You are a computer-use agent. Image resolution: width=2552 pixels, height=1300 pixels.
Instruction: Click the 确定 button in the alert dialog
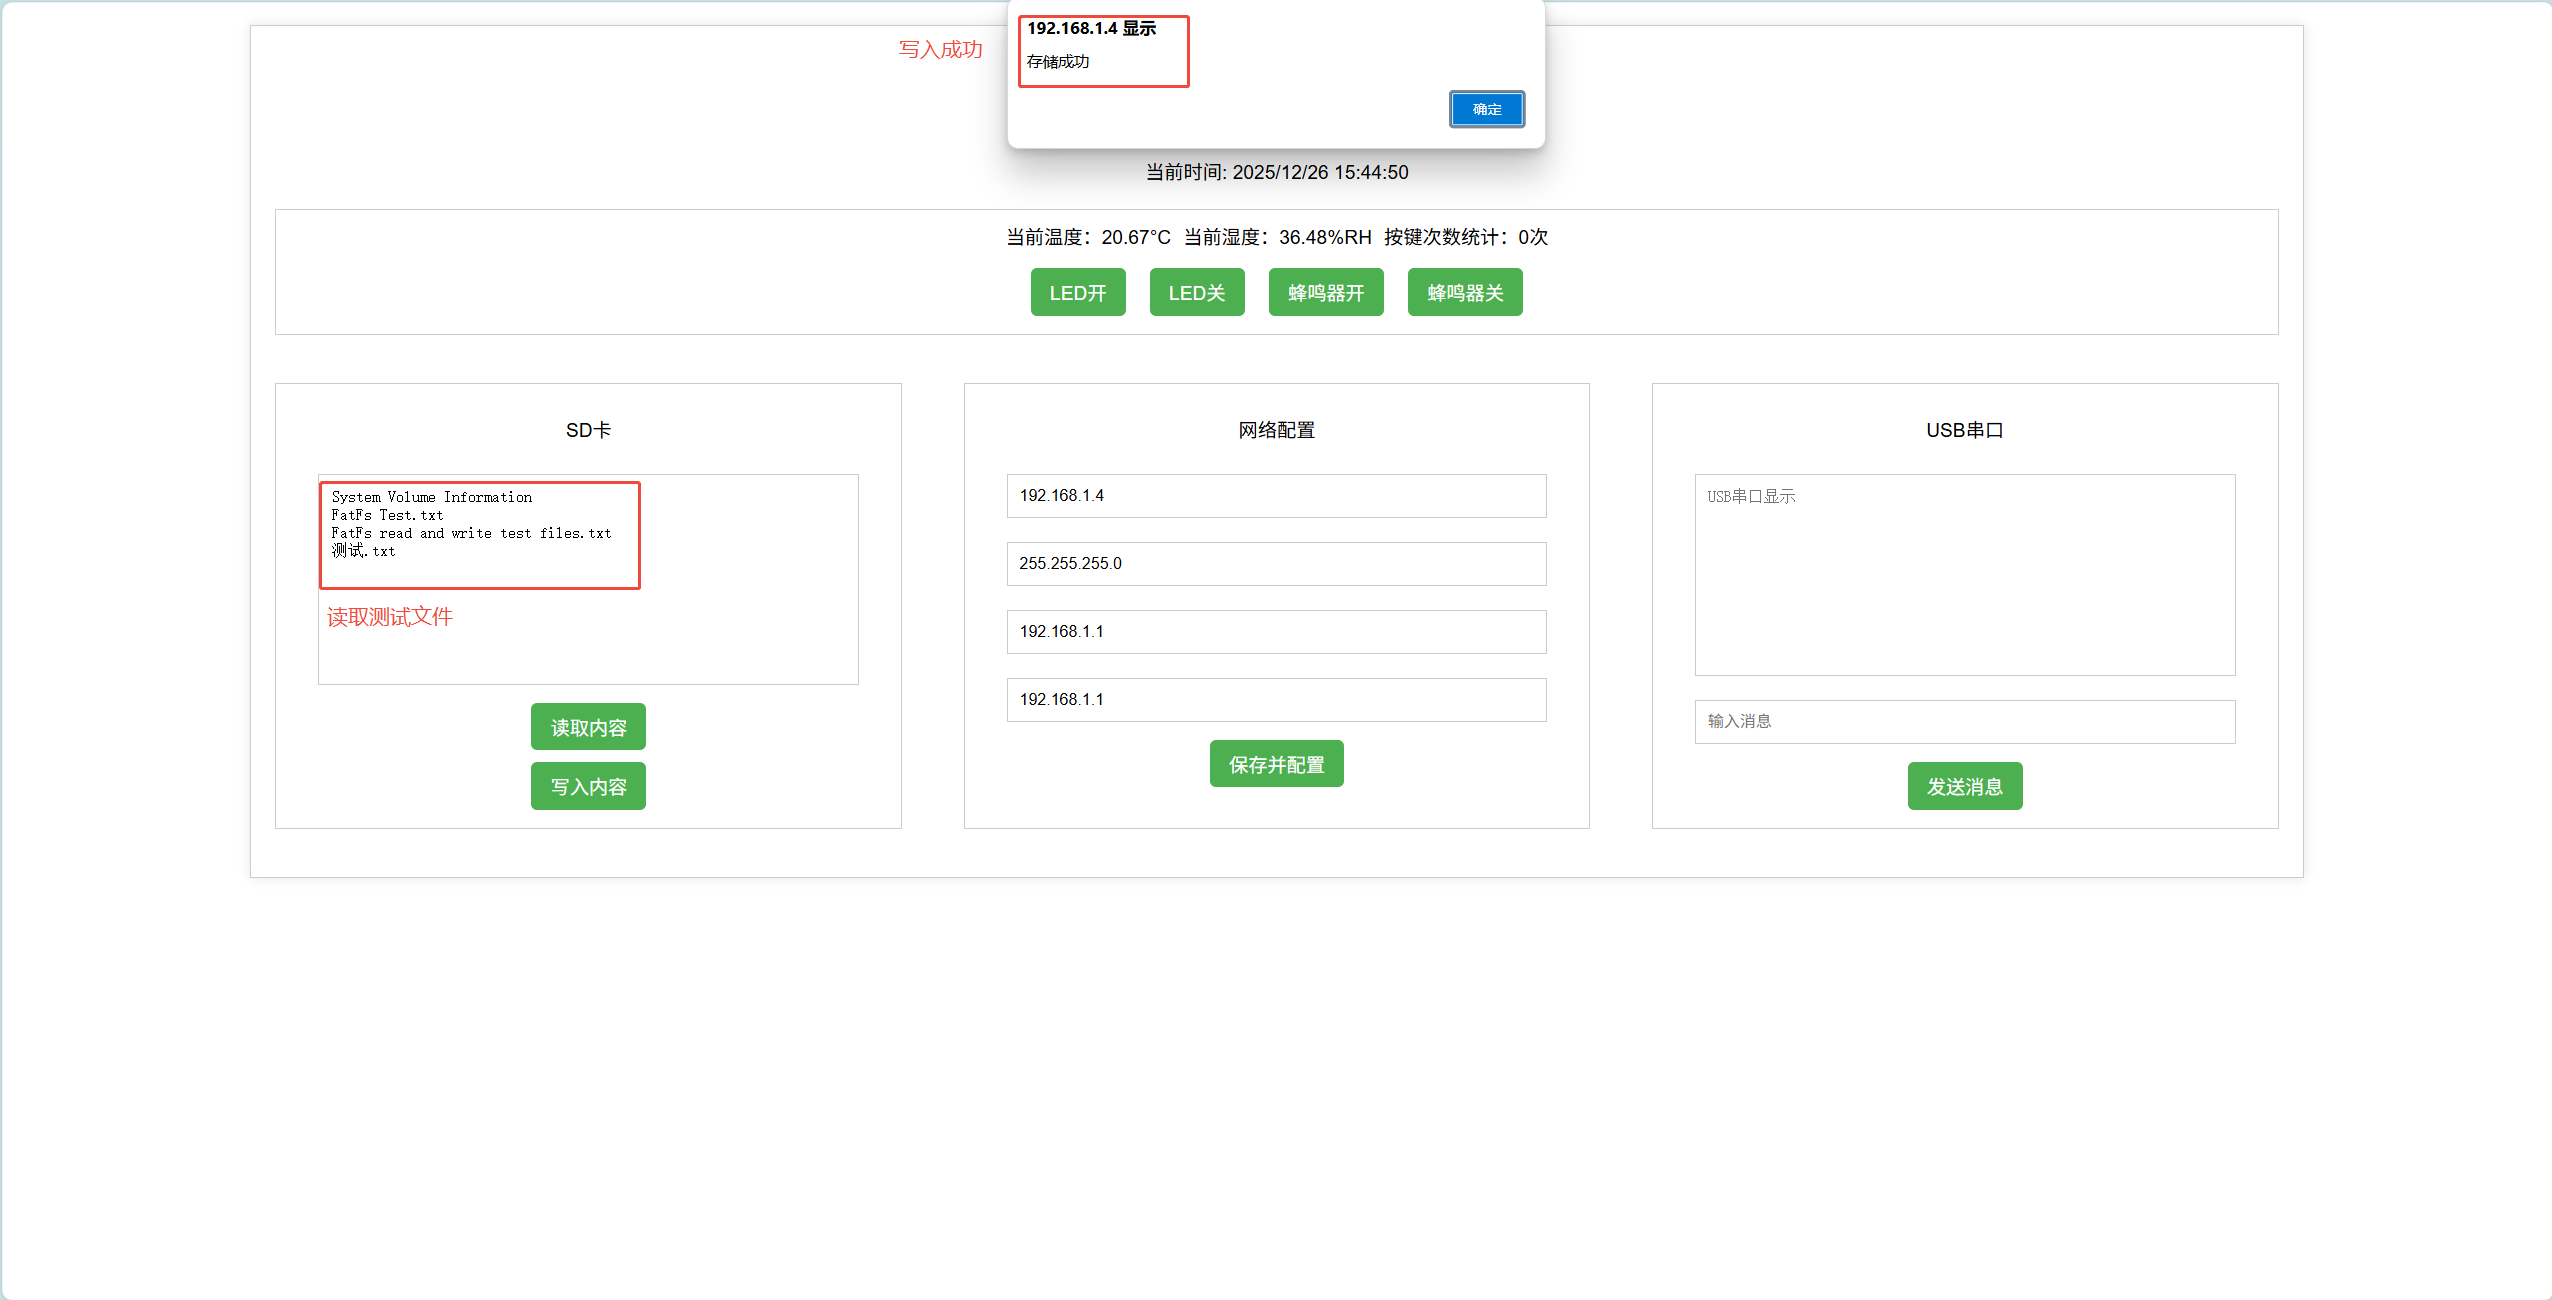[x=1486, y=109]
